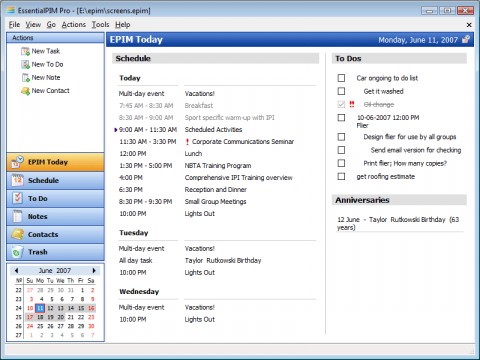
Task: Click the New Note icon
Action: [25, 78]
